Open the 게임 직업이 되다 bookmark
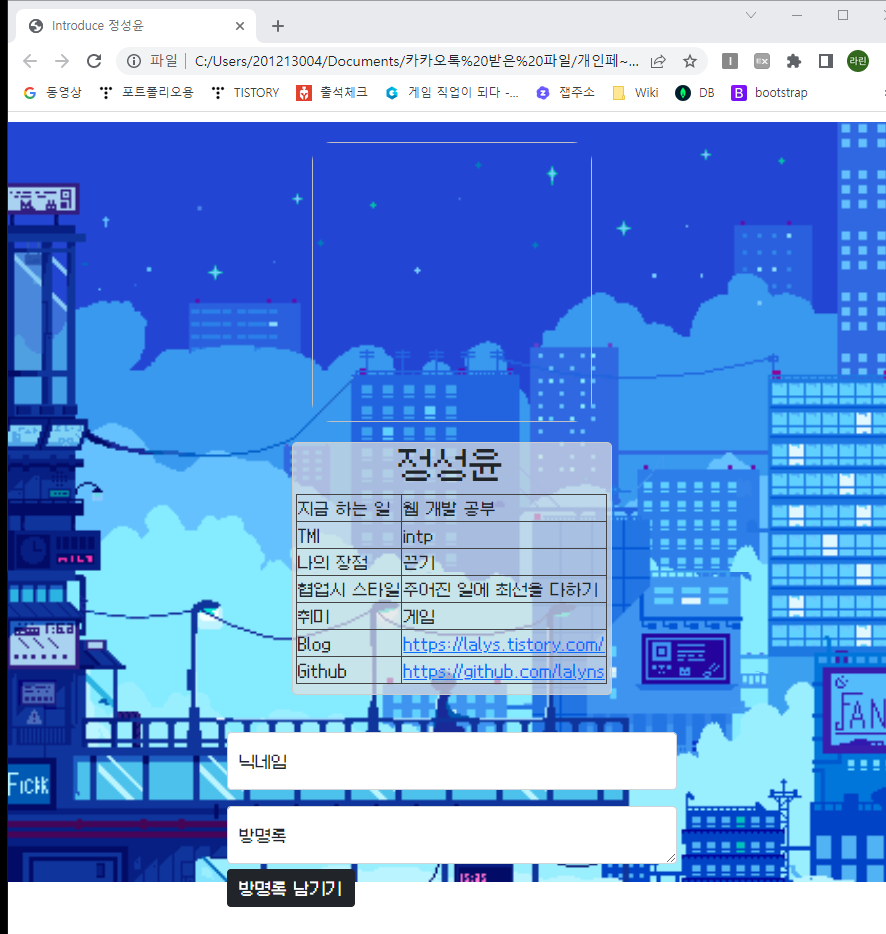This screenshot has height=934, width=886. point(452,93)
